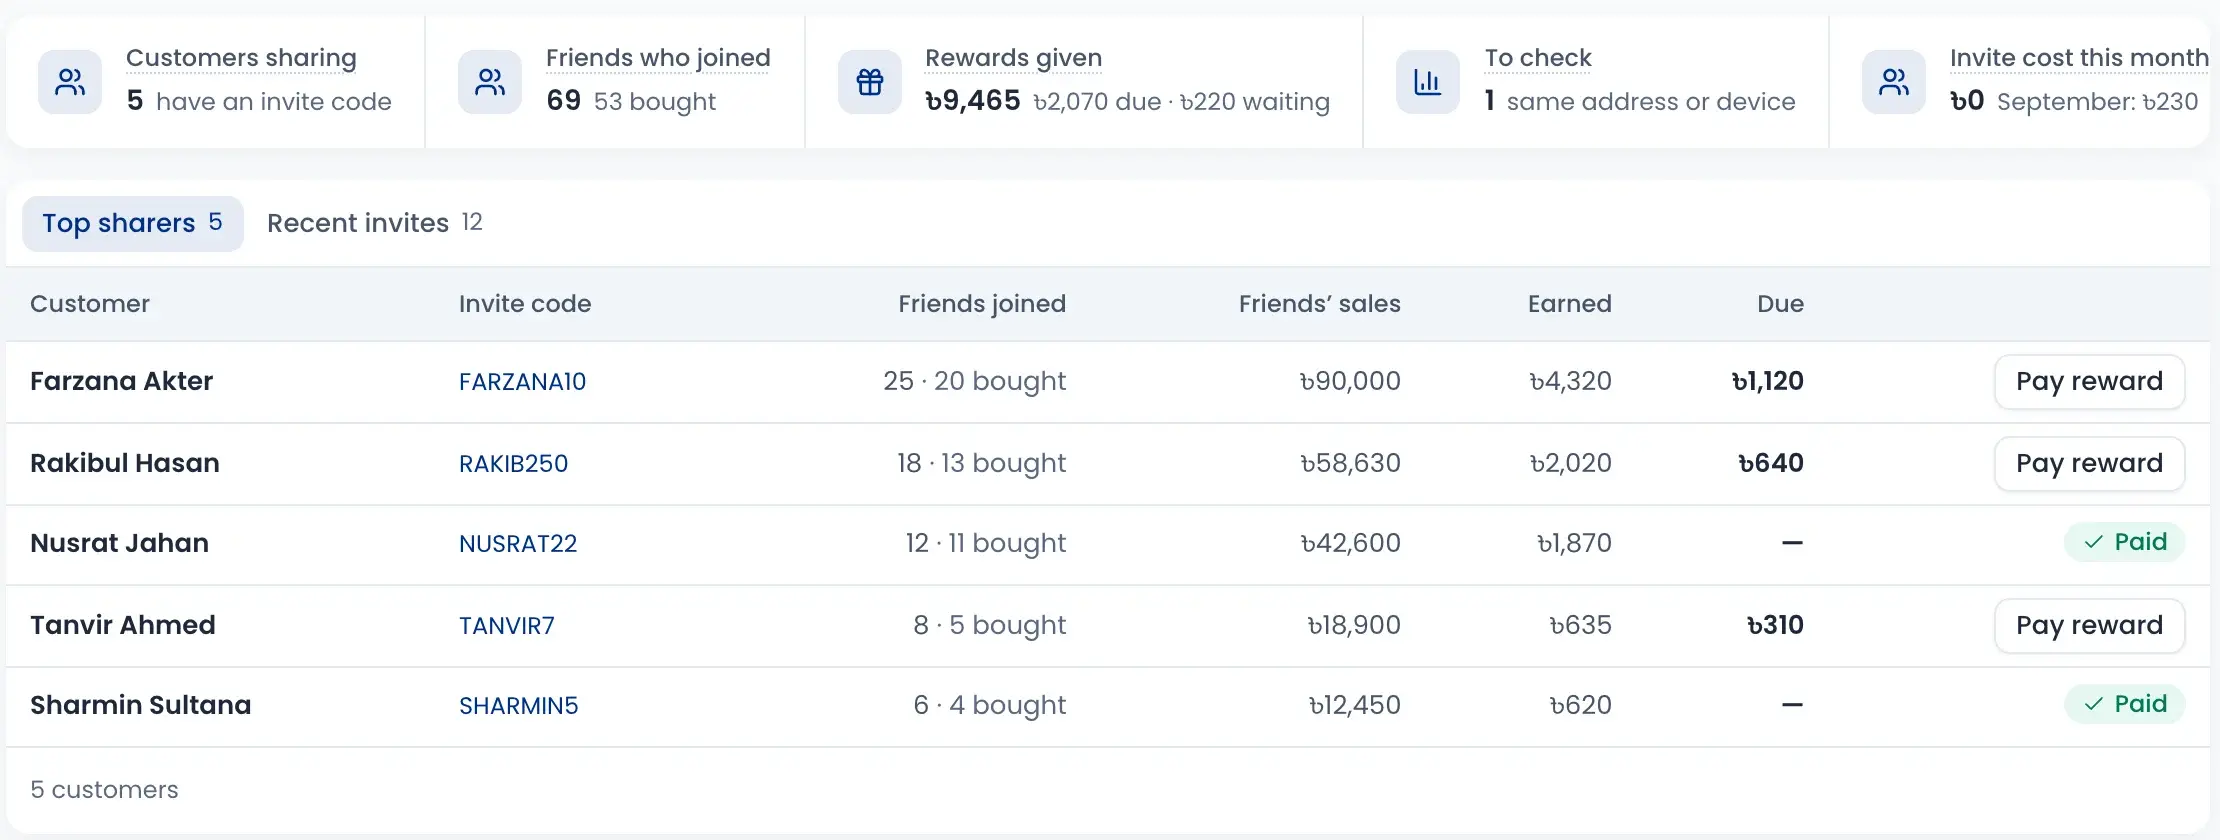Viewport: 2220px width, 840px height.
Task: Click the 'same address or device' text
Action: point(1651,102)
